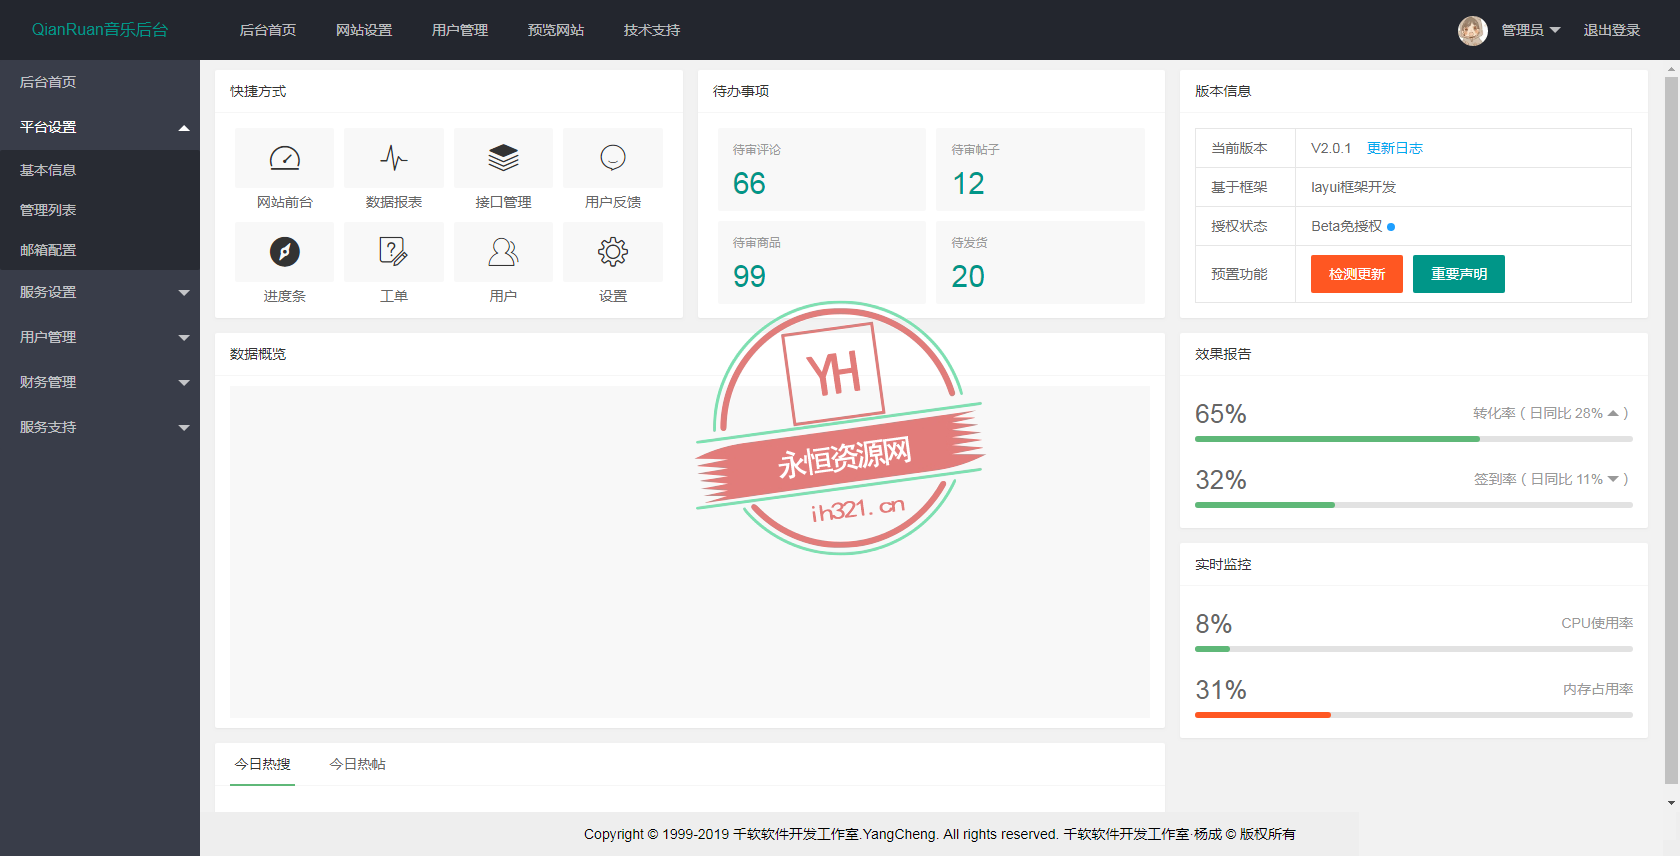Click the administrator avatar picture
The height and width of the screenshot is (856, 1680).
tap(1472, 31)
